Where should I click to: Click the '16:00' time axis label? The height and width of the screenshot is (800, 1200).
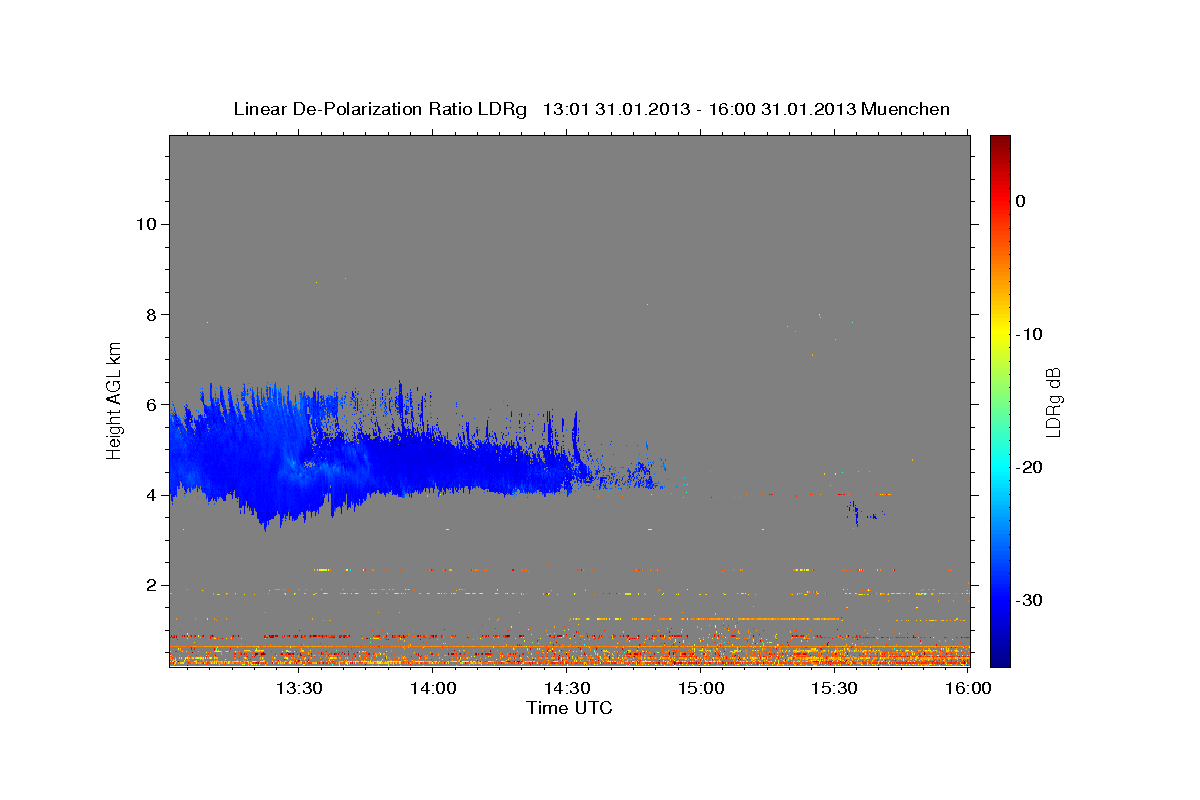coord(968,688)
